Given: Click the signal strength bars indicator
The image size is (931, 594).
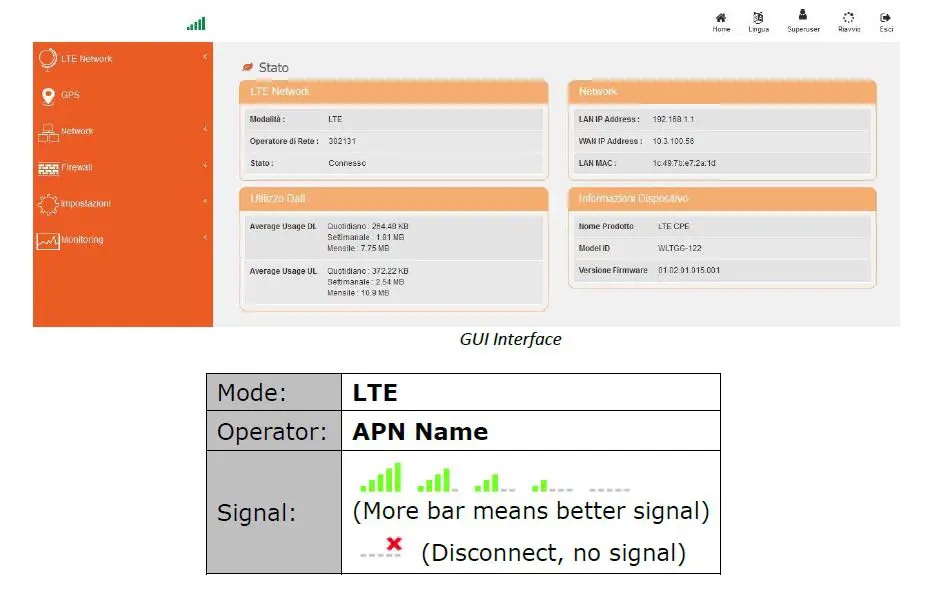Looking at the screenshot, I should [195, 21].
